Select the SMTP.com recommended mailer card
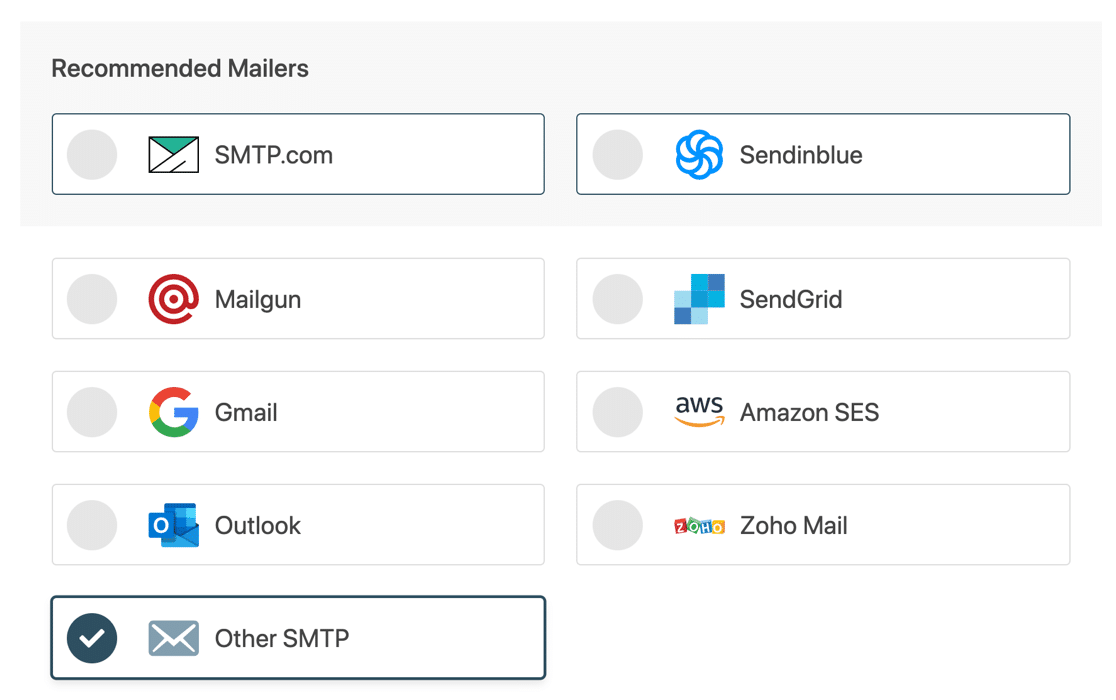Image resolution: width=1116 pixels, height=700 pixels. (x=297, y=153)
